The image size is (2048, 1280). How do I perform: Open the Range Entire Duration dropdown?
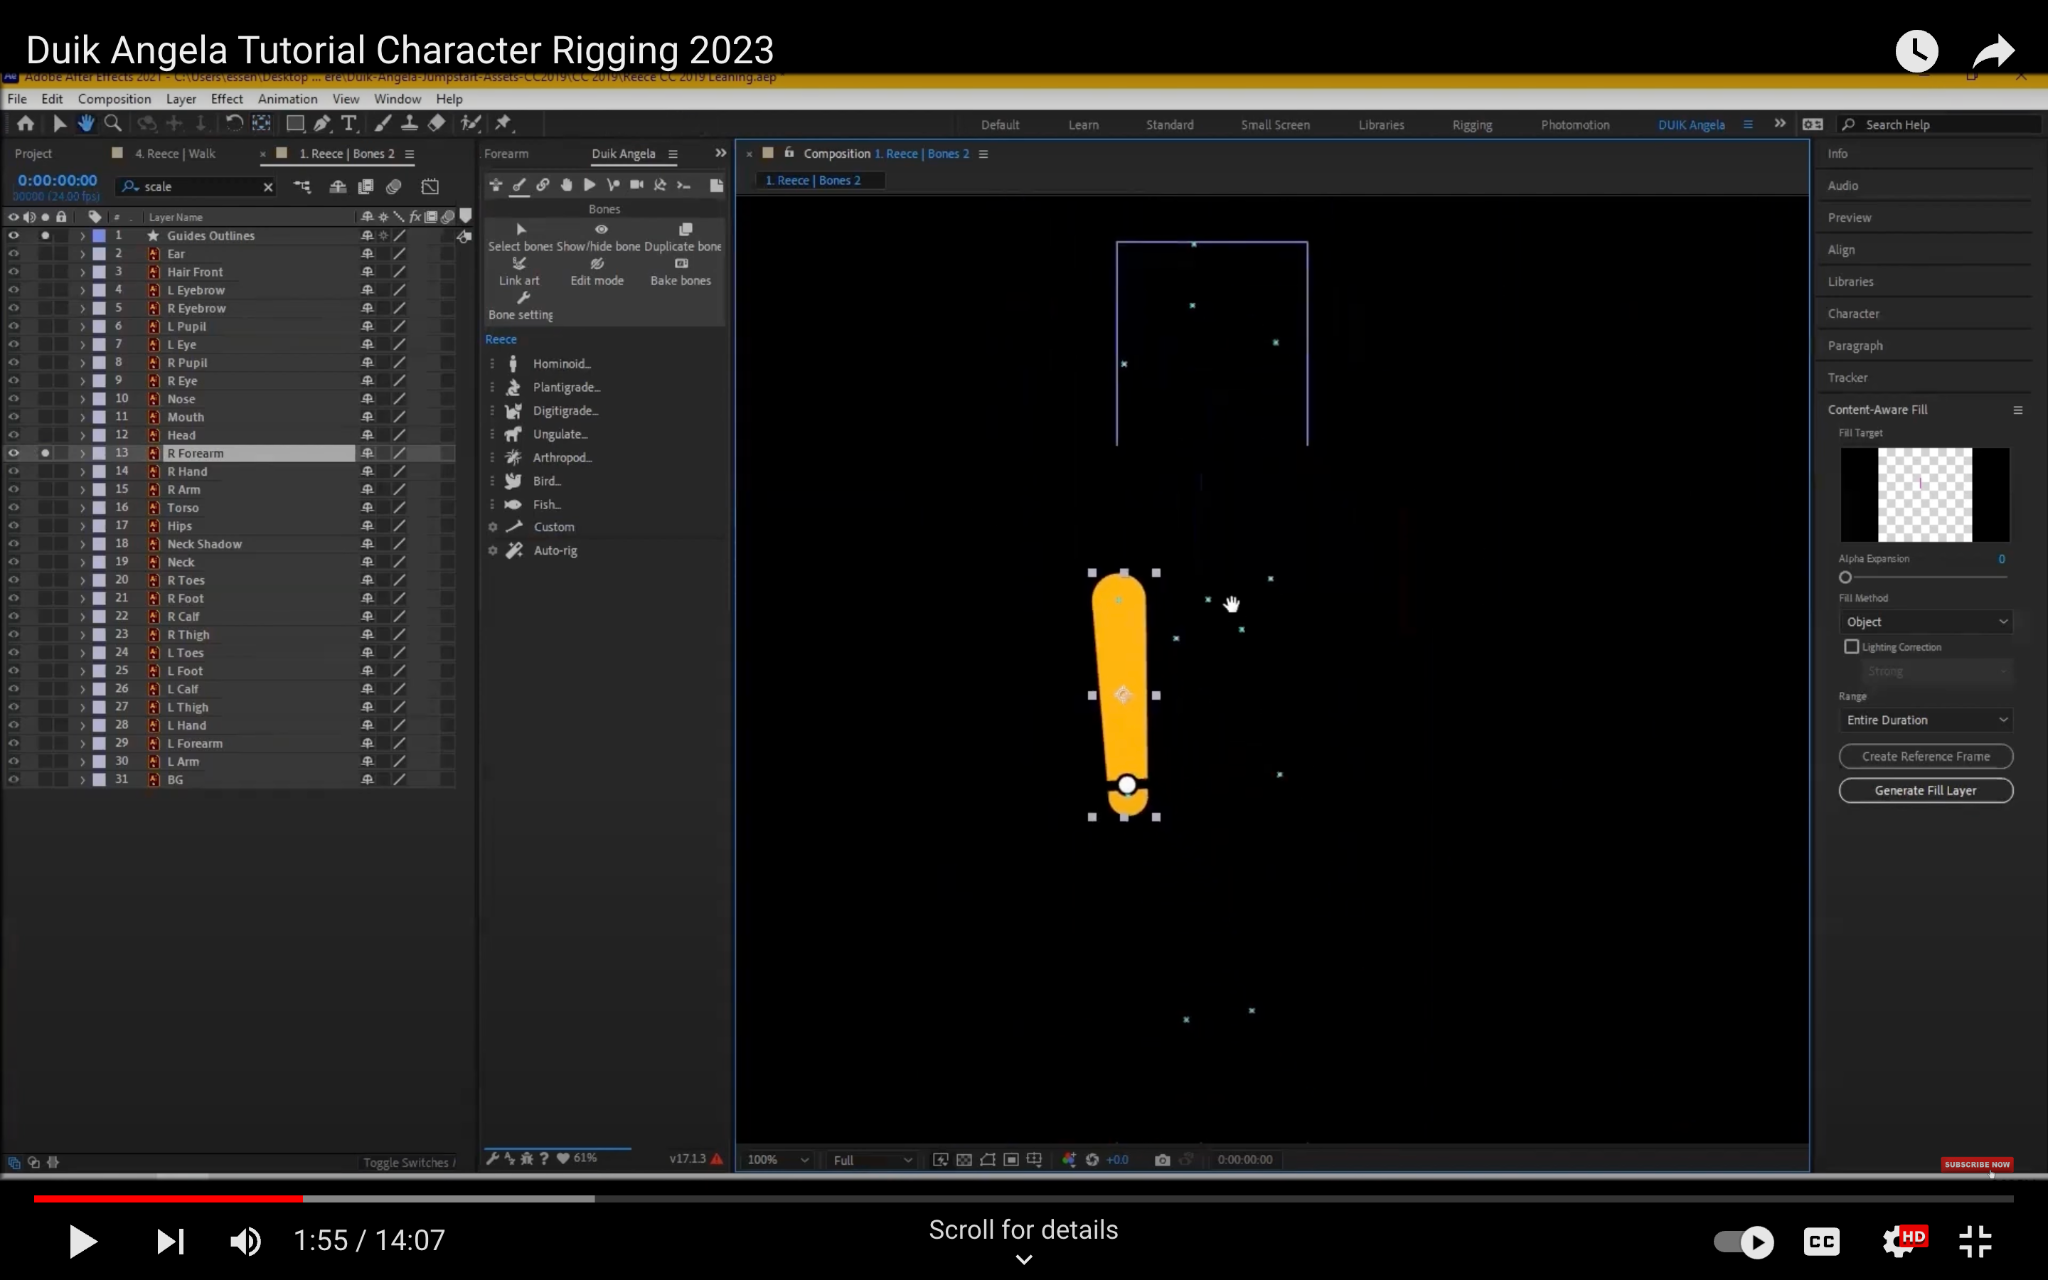pos(1926,720)
